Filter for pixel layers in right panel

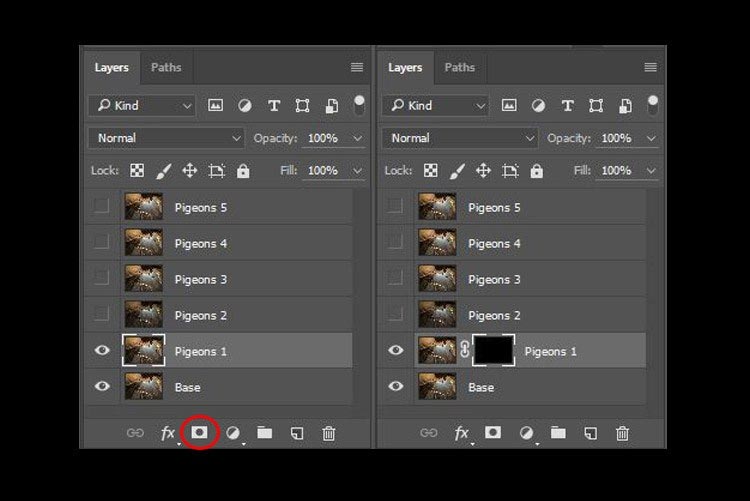tap(509, 105)
